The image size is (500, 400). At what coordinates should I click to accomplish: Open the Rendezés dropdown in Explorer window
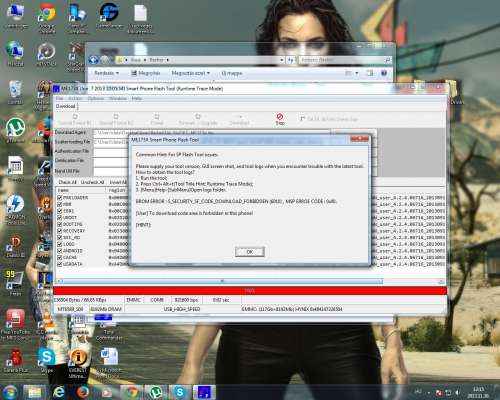(106, 73)
